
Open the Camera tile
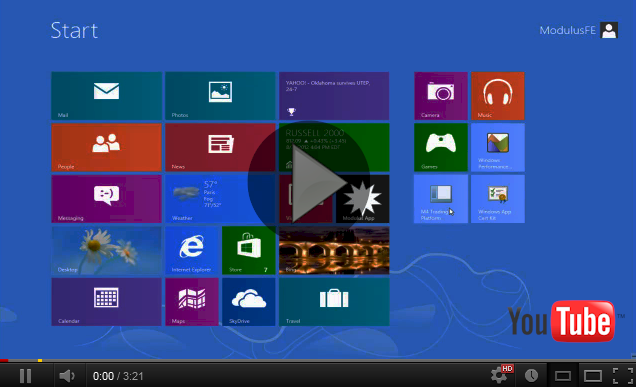point(441,96)
